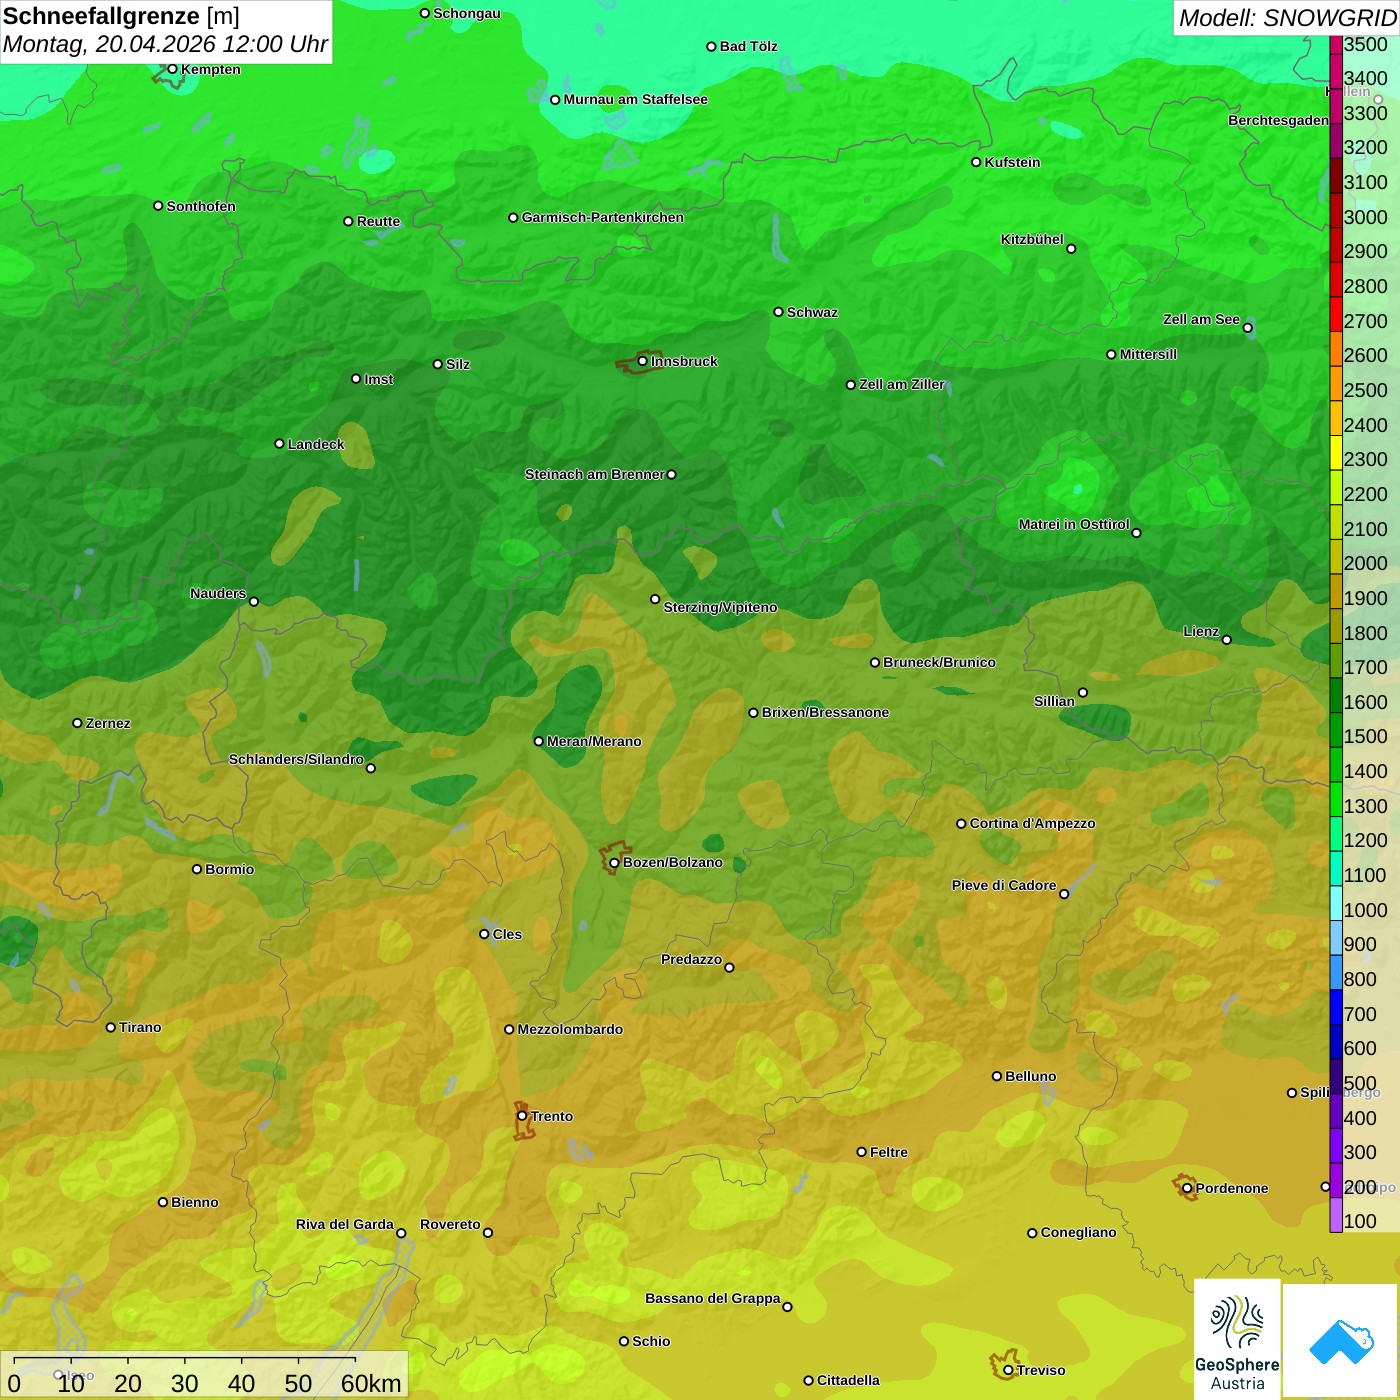Click the Rovereto label
The height and width of the screenshot is (1400, 1400).
[x=450, y=1224]
